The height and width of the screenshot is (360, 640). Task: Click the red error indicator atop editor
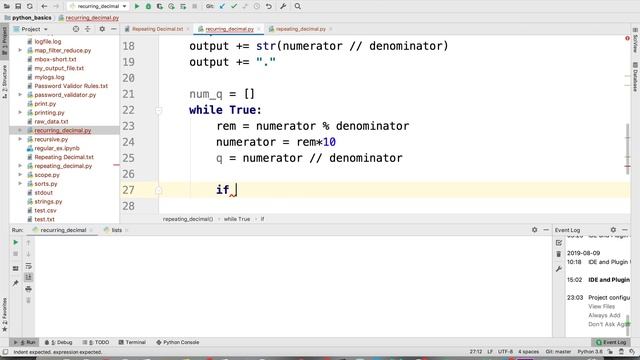click(627, 38)
